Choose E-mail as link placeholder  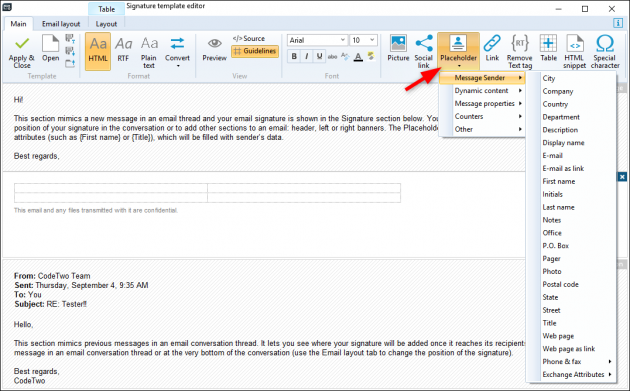(x=571, y=168)
